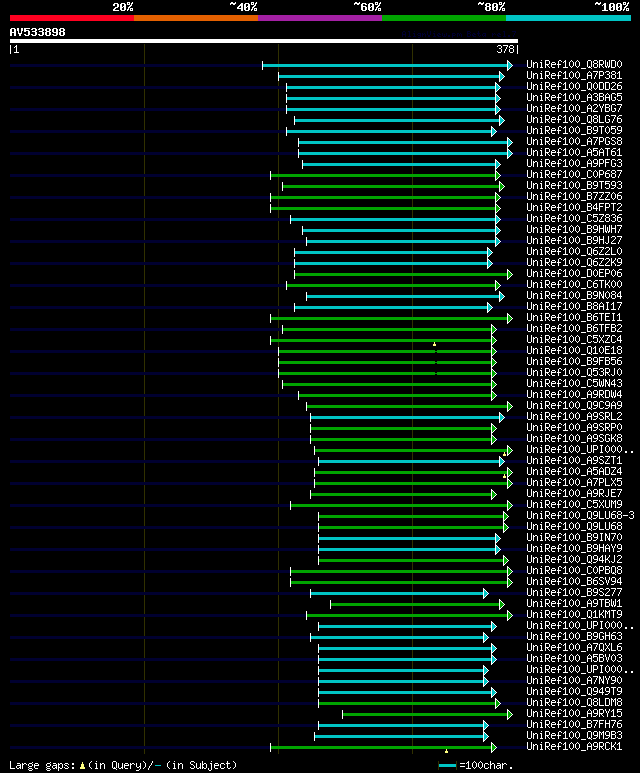Select the UniRef100_Q6Z2L0 label
640x773 pixels.
(574, 251)
